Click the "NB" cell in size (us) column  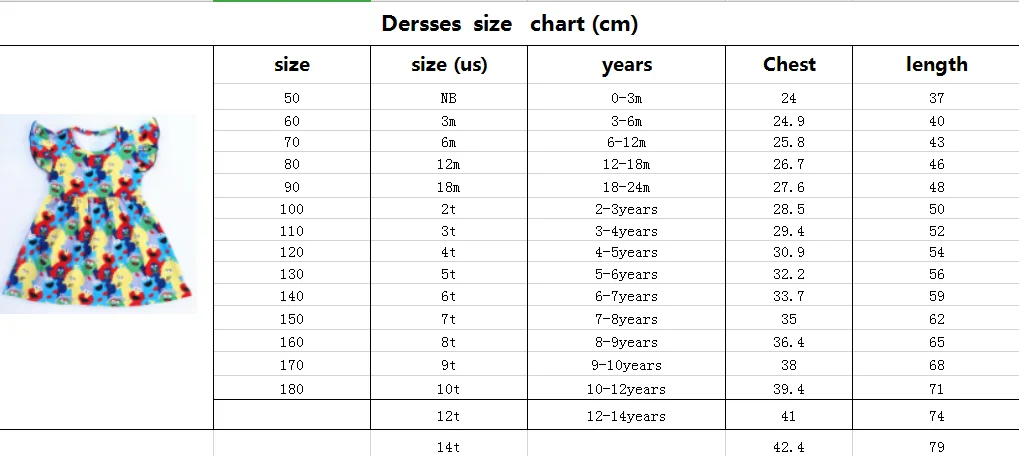point(449,99)
